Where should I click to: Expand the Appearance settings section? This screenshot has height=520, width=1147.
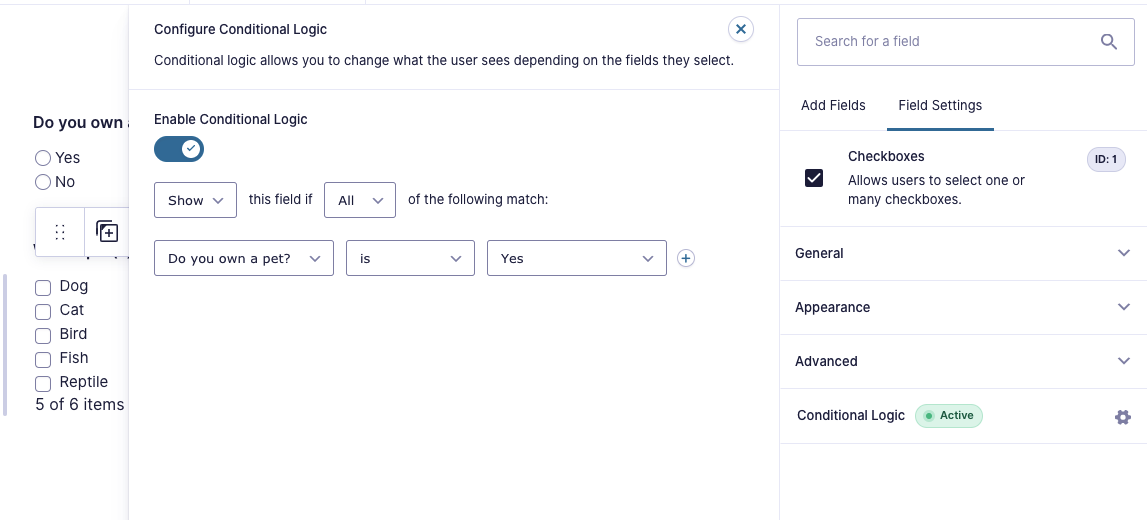pos(963,307)
